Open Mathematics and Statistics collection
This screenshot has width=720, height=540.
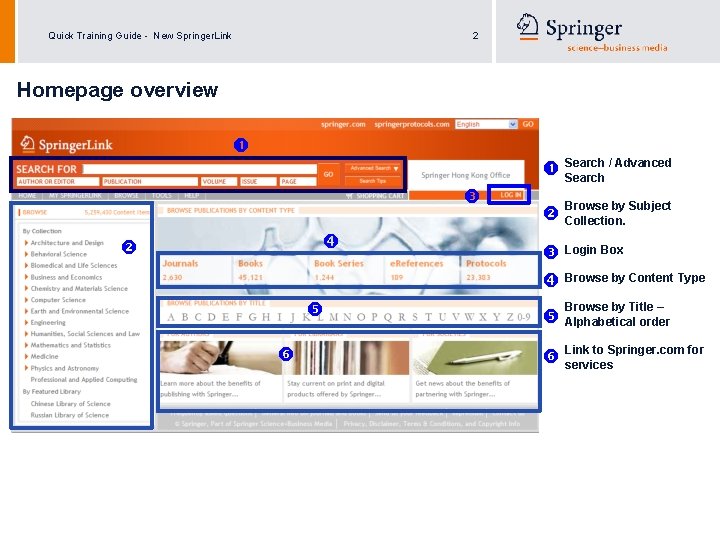[x=70, y=345]
